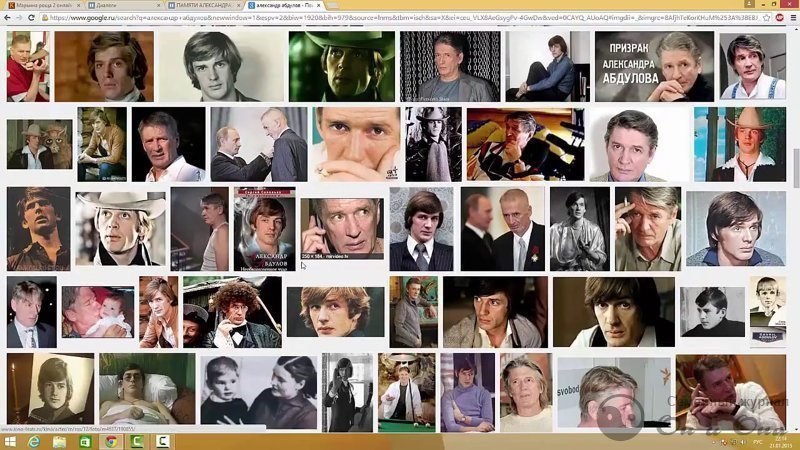Open the medal-pinning ceremony thumbnail

click(x=259, y=144)
